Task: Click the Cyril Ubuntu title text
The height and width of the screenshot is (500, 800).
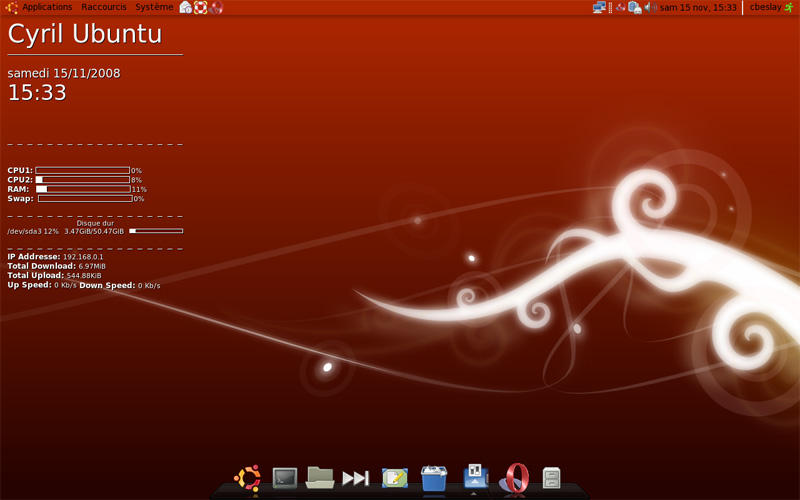Action: 85,34
